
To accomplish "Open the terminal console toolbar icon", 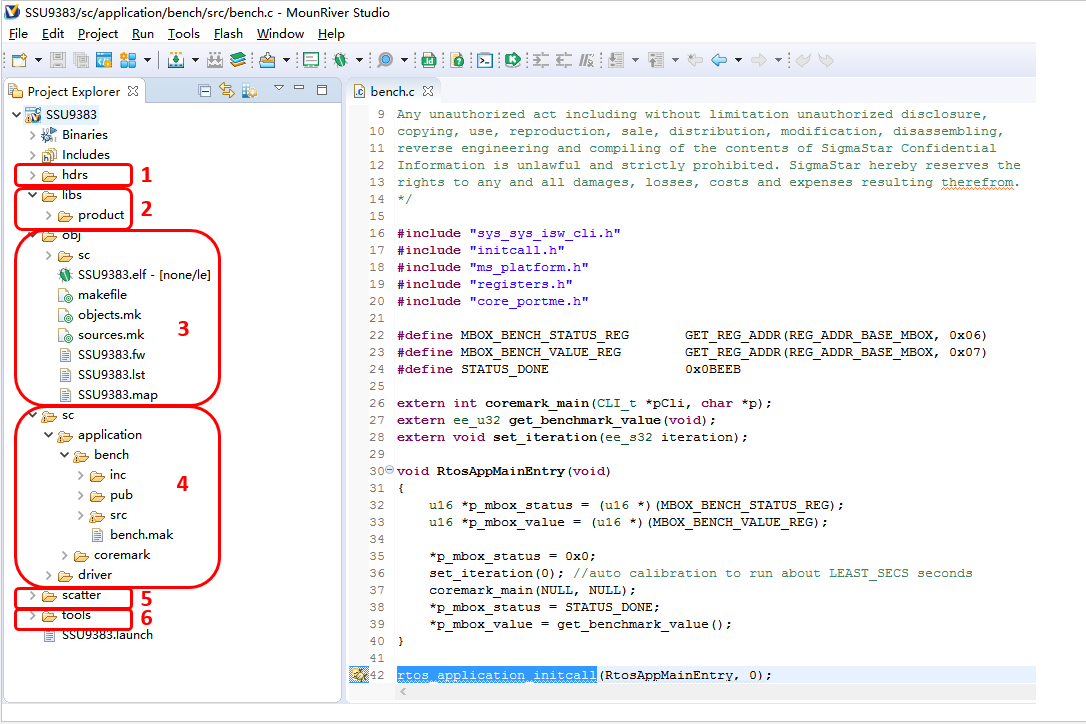I will [x=484, y=60].
